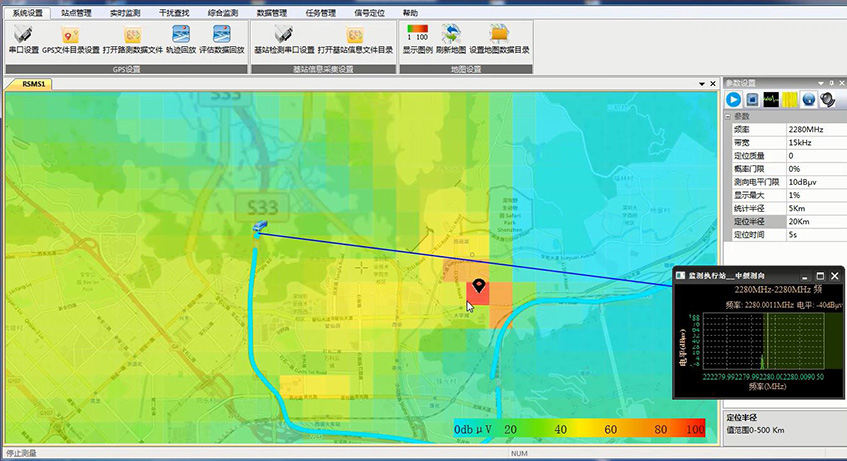Click 刷新地图 refresh map icon
Image resolution: width=847 pixels, height=461 pixels.
(x=450, y=39)
